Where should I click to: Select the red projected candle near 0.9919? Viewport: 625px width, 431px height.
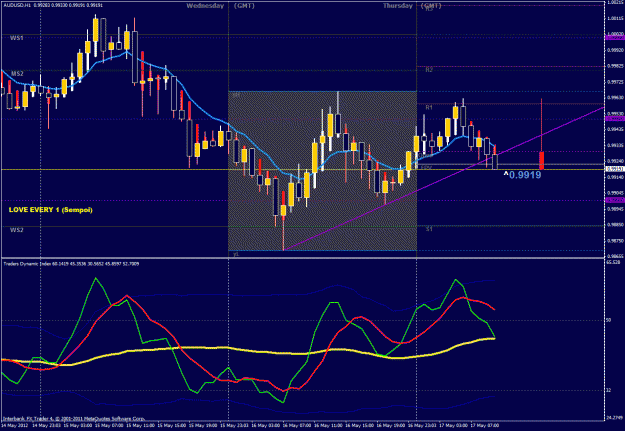(x=542, y=160)
